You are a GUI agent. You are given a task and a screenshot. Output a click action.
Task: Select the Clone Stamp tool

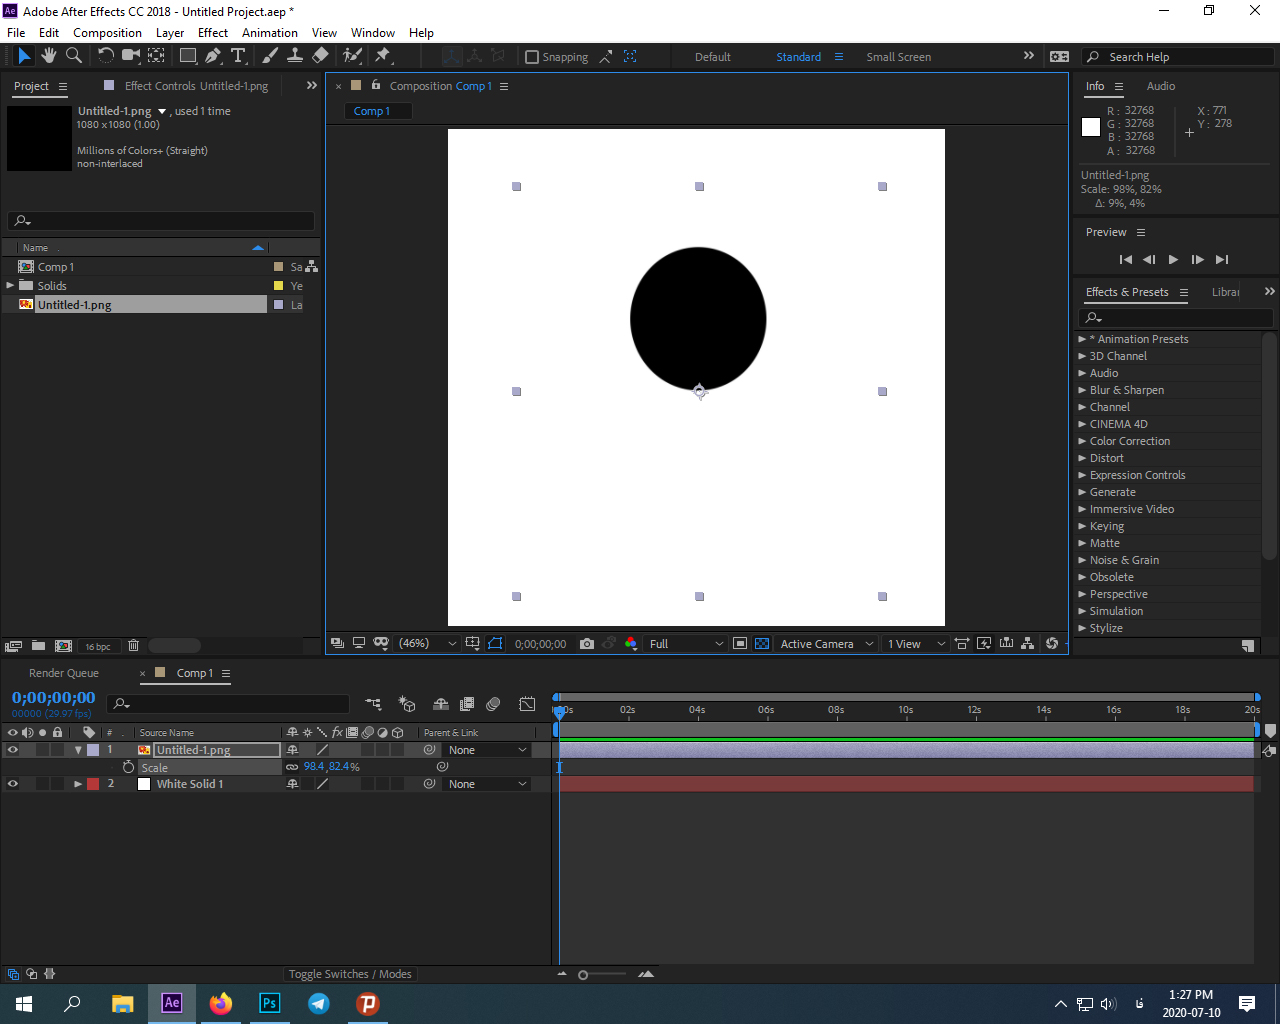(295, 56)
